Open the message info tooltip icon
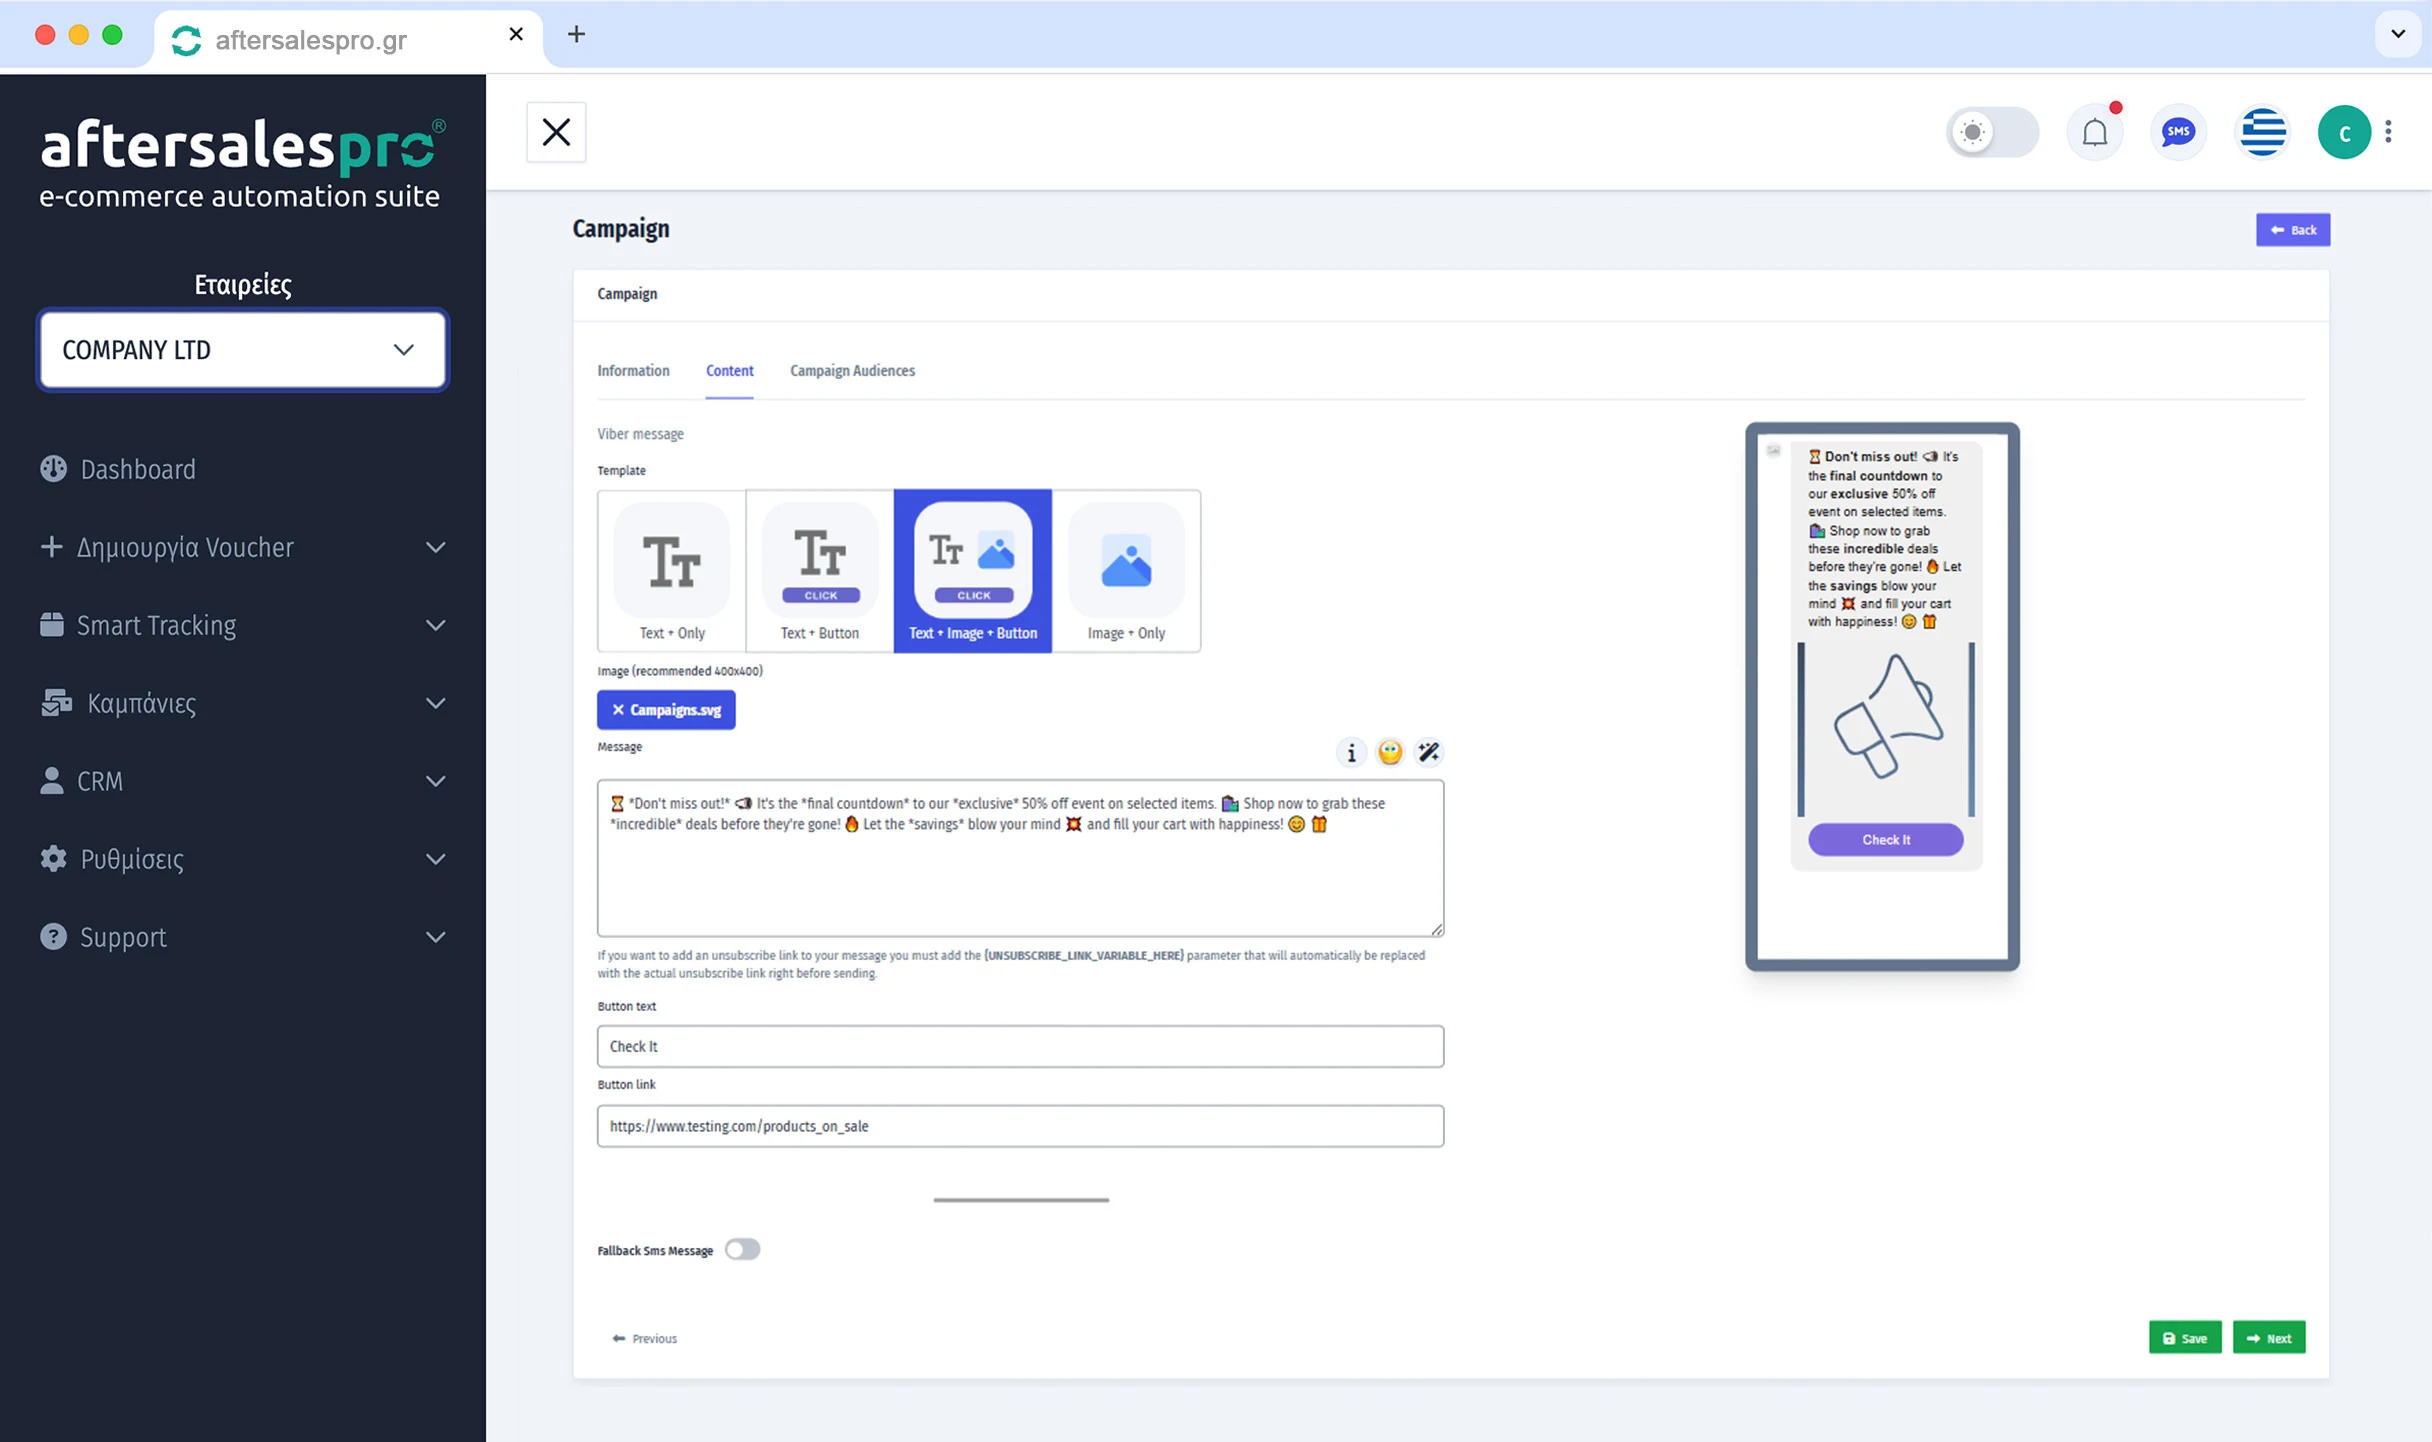This screenshot has height=1442, width=2432. [x=1352, y=752]
